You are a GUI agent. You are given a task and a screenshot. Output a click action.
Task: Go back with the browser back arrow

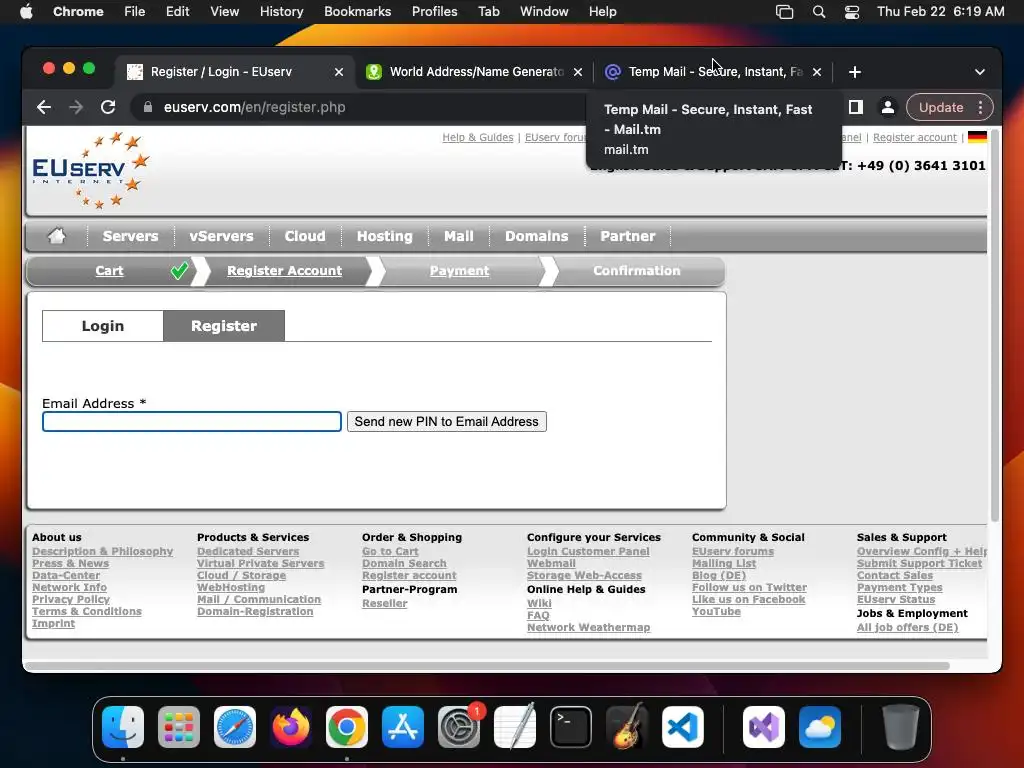click(x=44, y=107)
